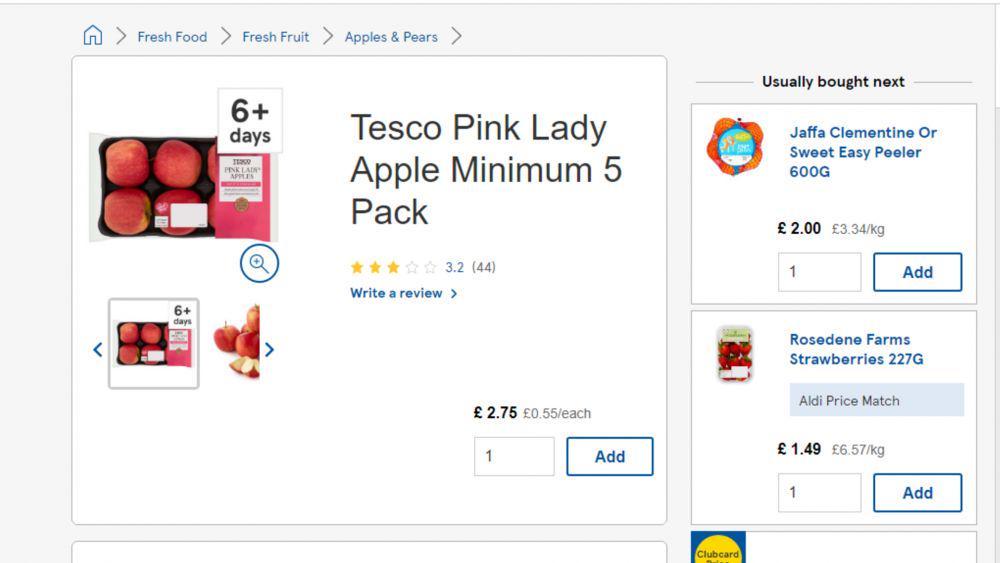Focus Pink Lady quantity field
This screenshot has width=1000, height=563.
pos(514,457)
